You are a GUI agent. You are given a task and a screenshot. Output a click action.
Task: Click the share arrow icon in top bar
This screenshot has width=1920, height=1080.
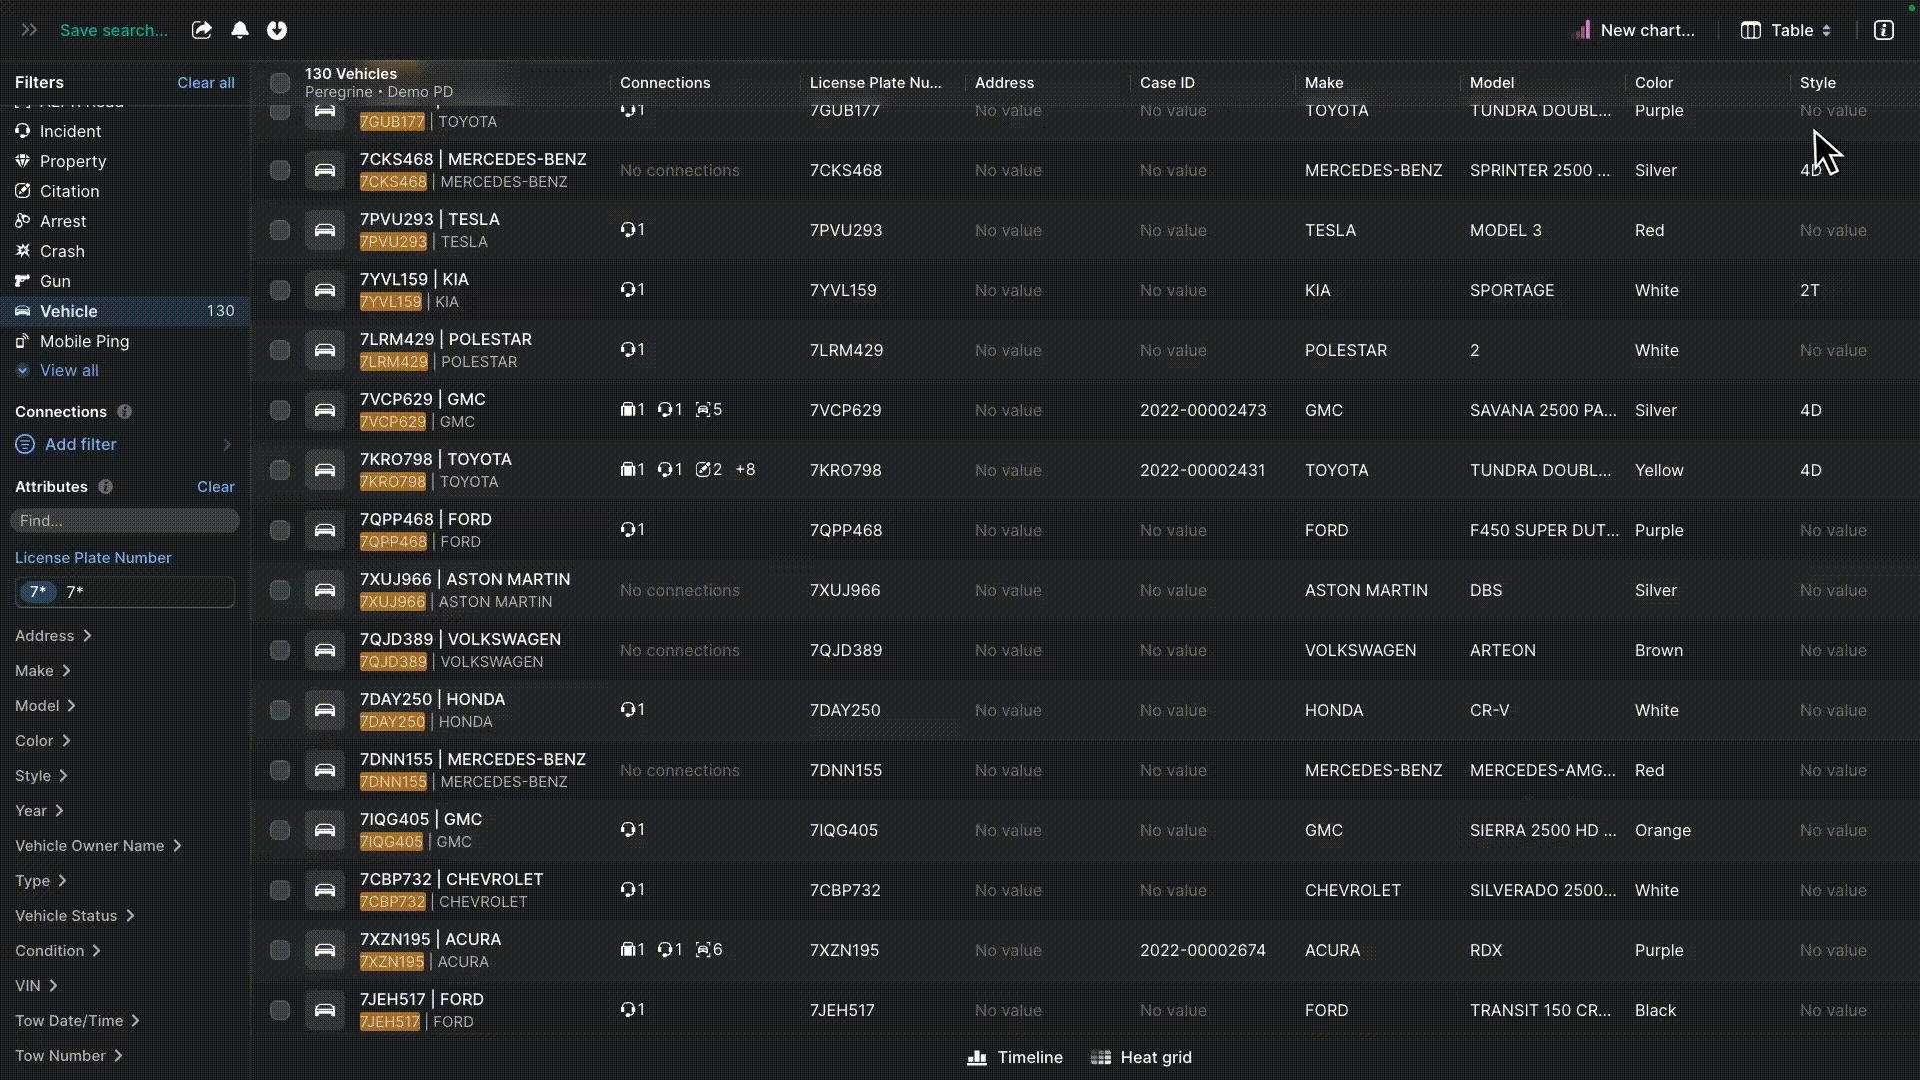coord(202,30)
